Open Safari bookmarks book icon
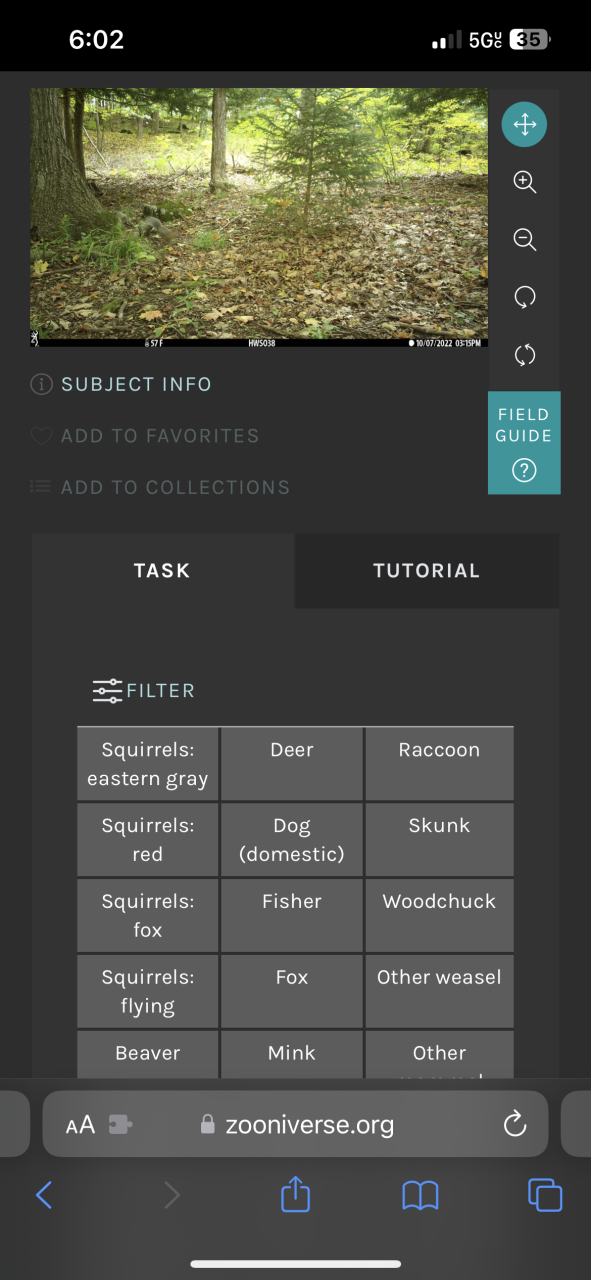The width and height of the screenshot is (591, 1280). pos(420,1195)
